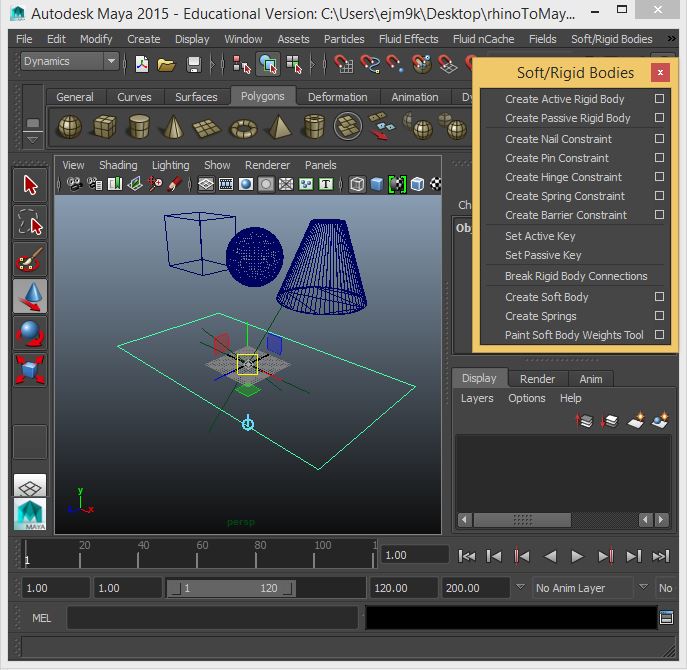Open the Fluid Effects menu
The image size is (687, 670).
408,39
